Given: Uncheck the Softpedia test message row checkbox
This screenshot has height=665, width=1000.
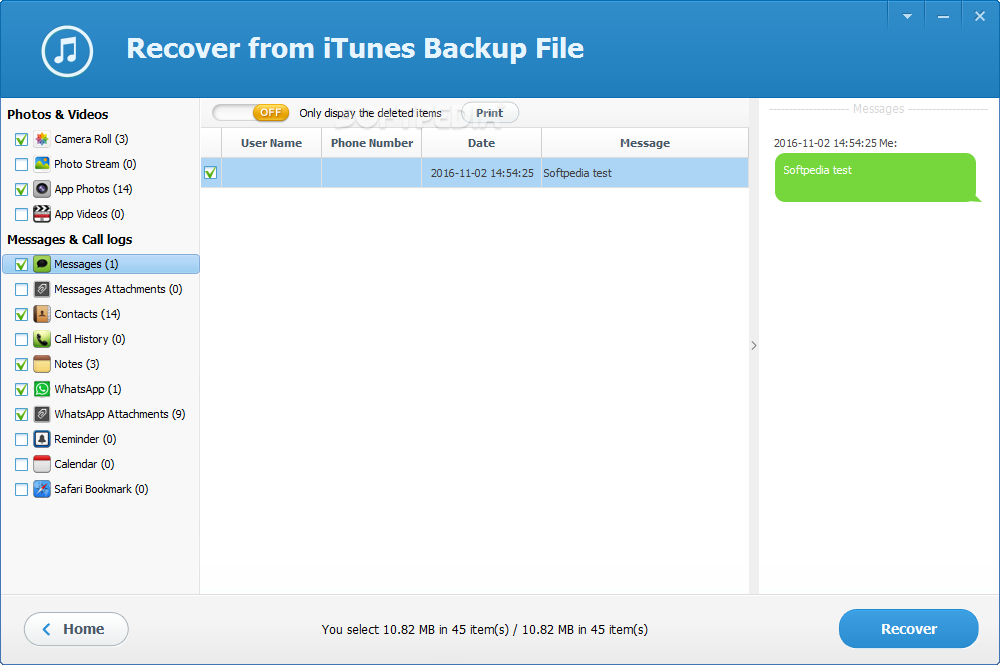Looking at the screenshot, I should tap(210, 173).
